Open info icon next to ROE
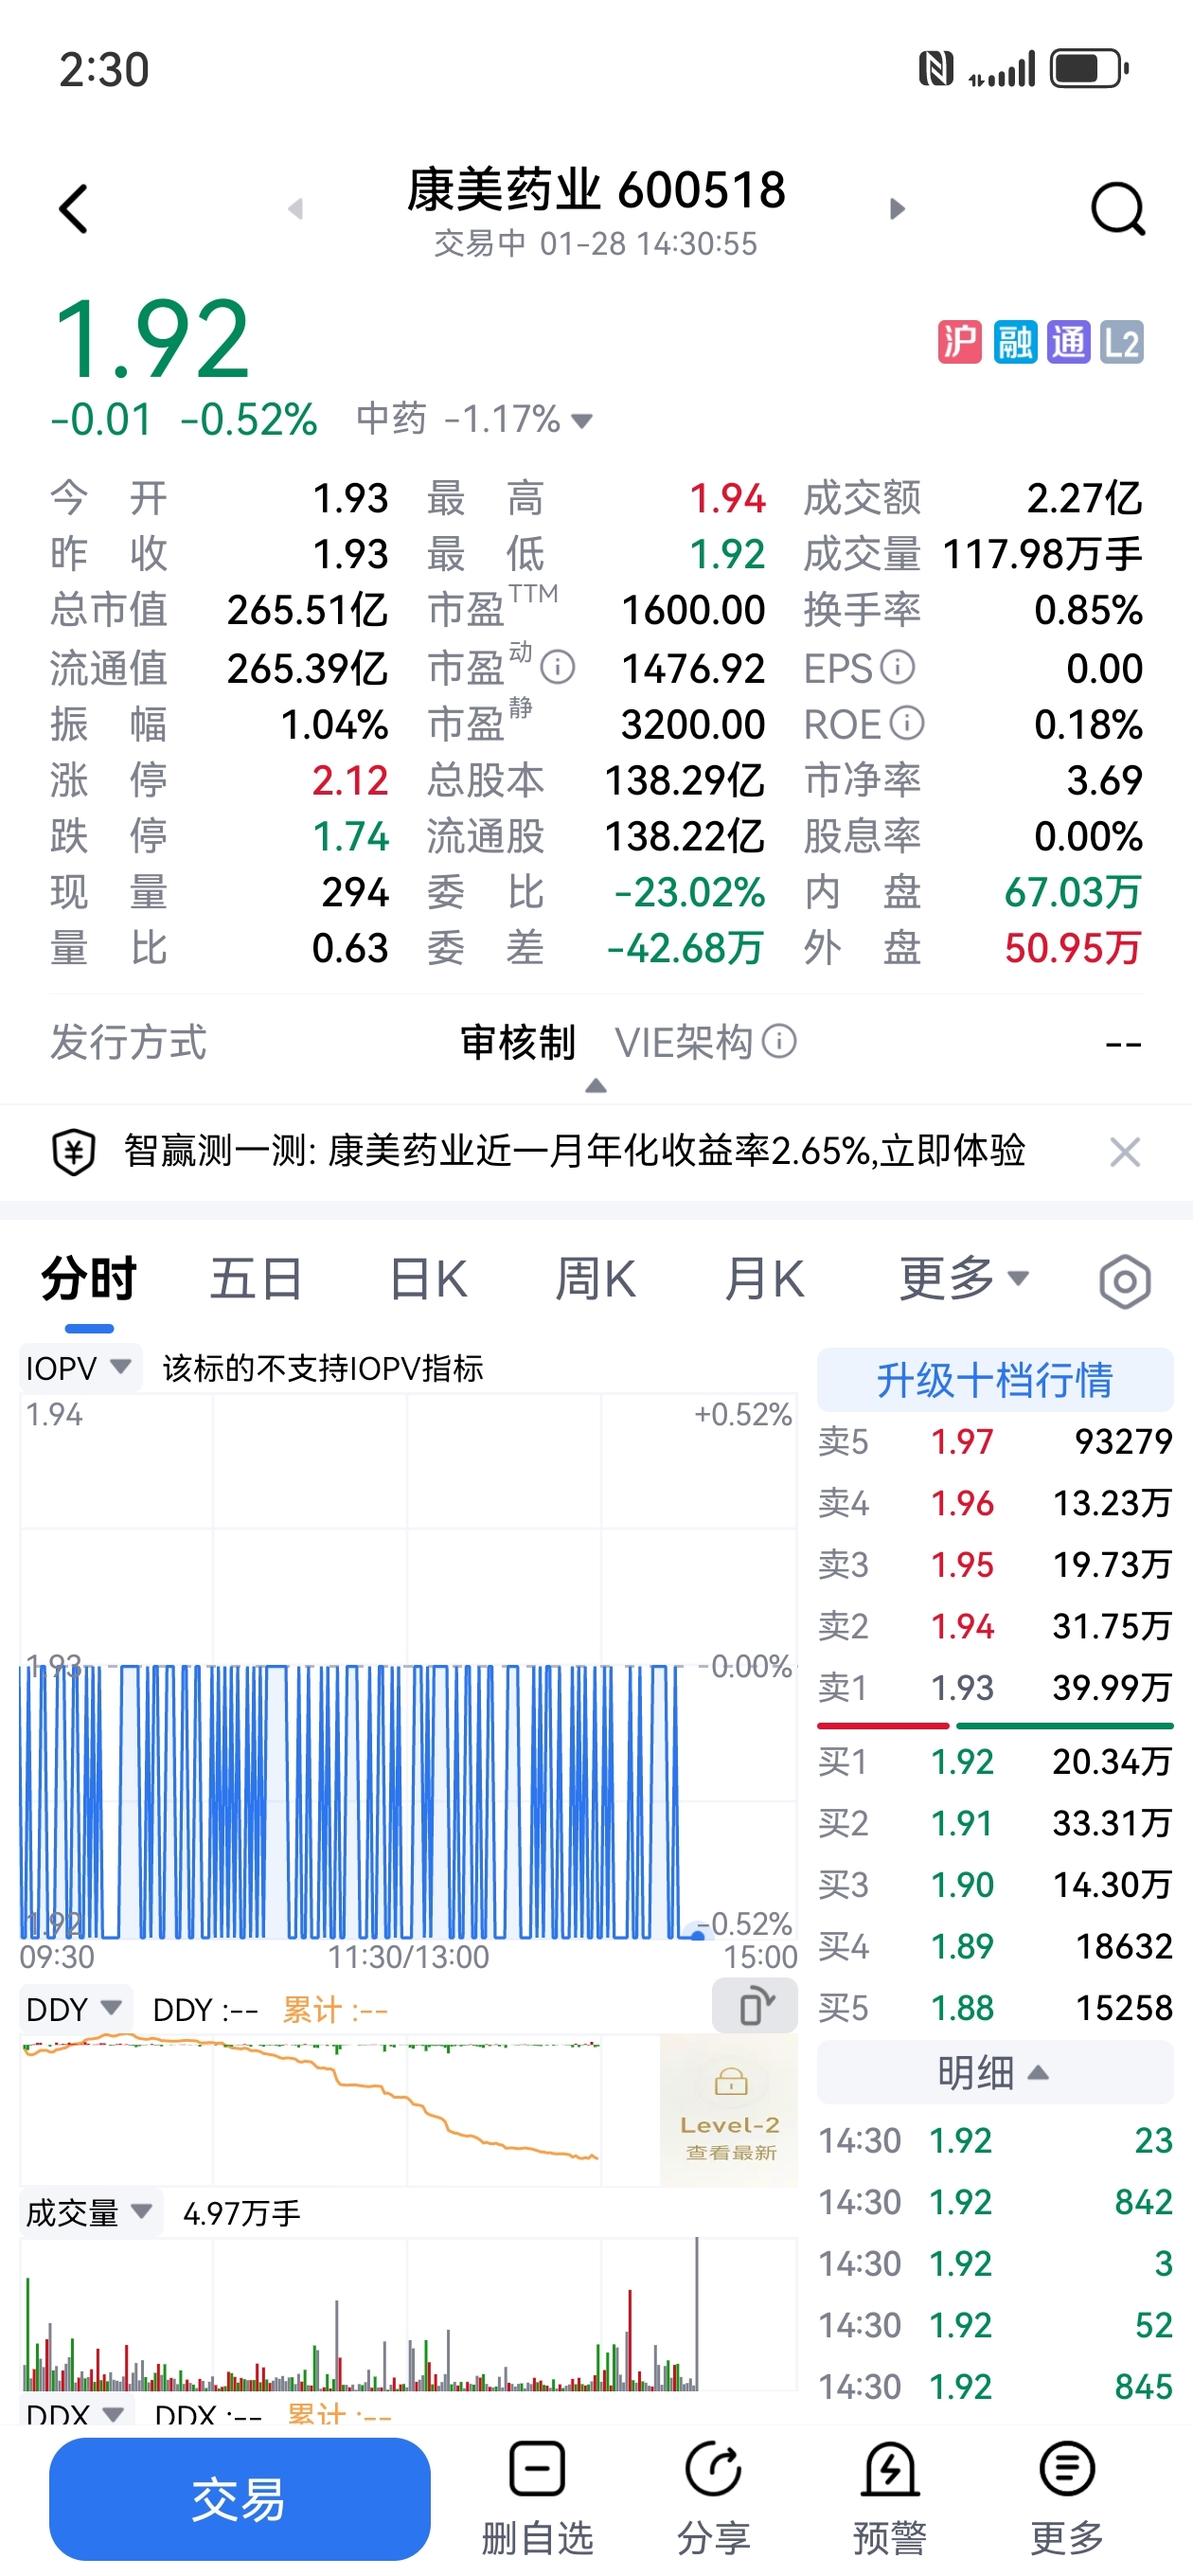 (x=907, y=723)
